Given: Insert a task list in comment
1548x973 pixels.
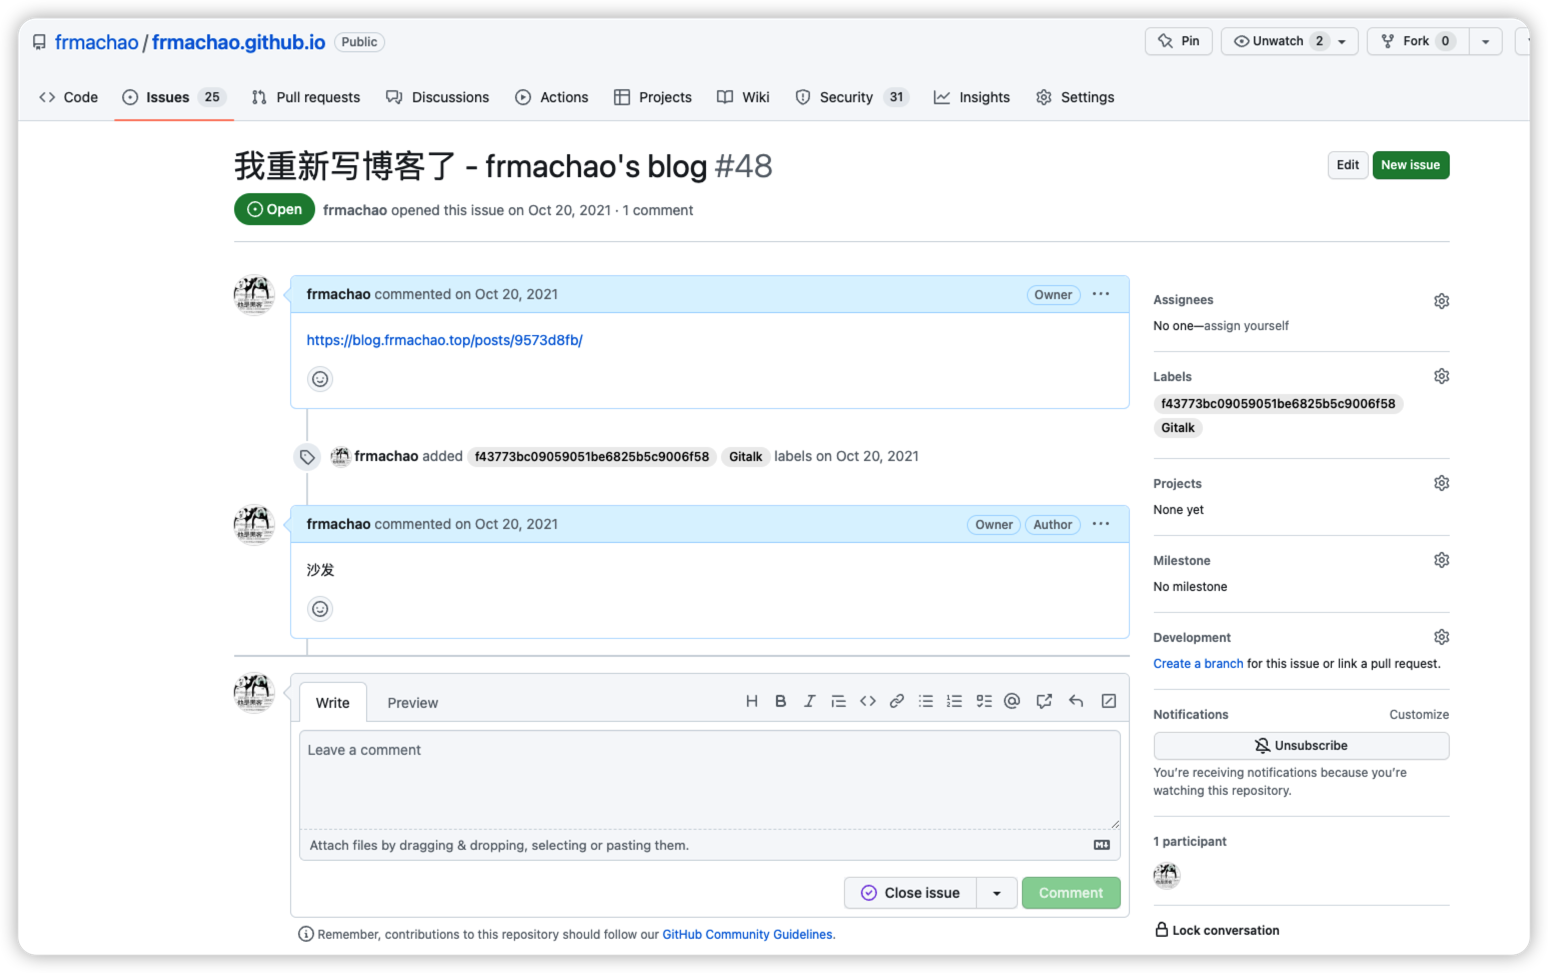Looking at the screenshot, I should [x=983, y=701].
